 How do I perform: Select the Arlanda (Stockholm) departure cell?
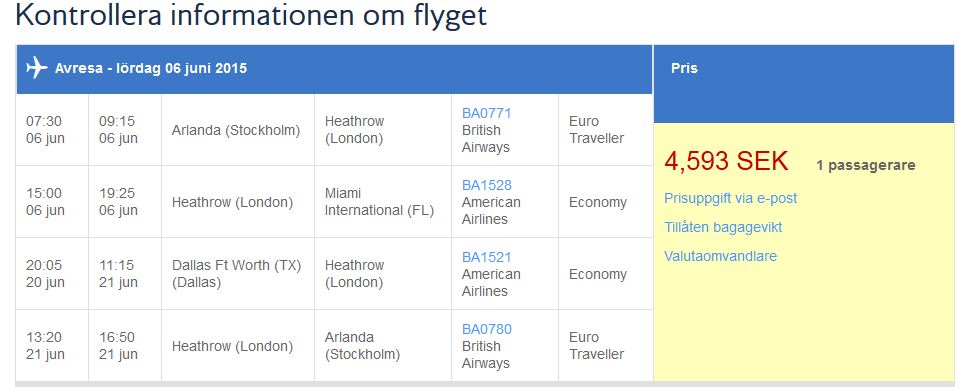[236, 131]
